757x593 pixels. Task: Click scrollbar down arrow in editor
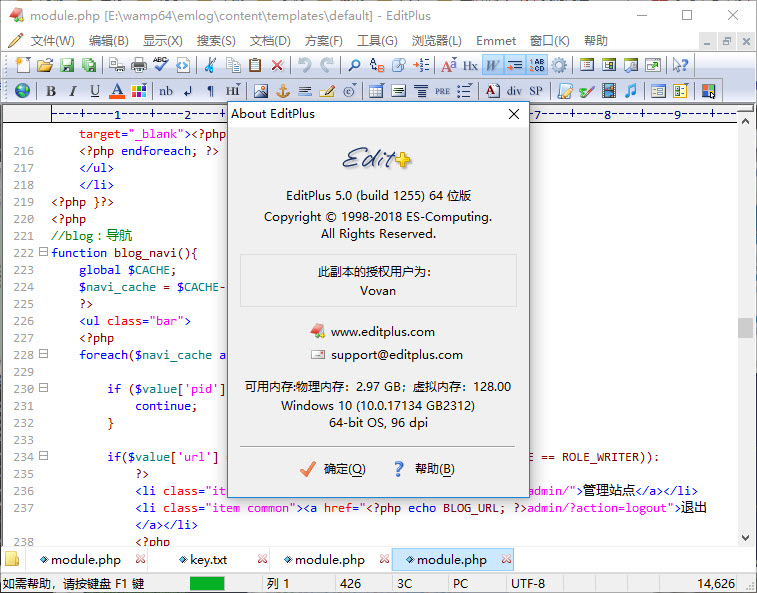click(745, 537)
